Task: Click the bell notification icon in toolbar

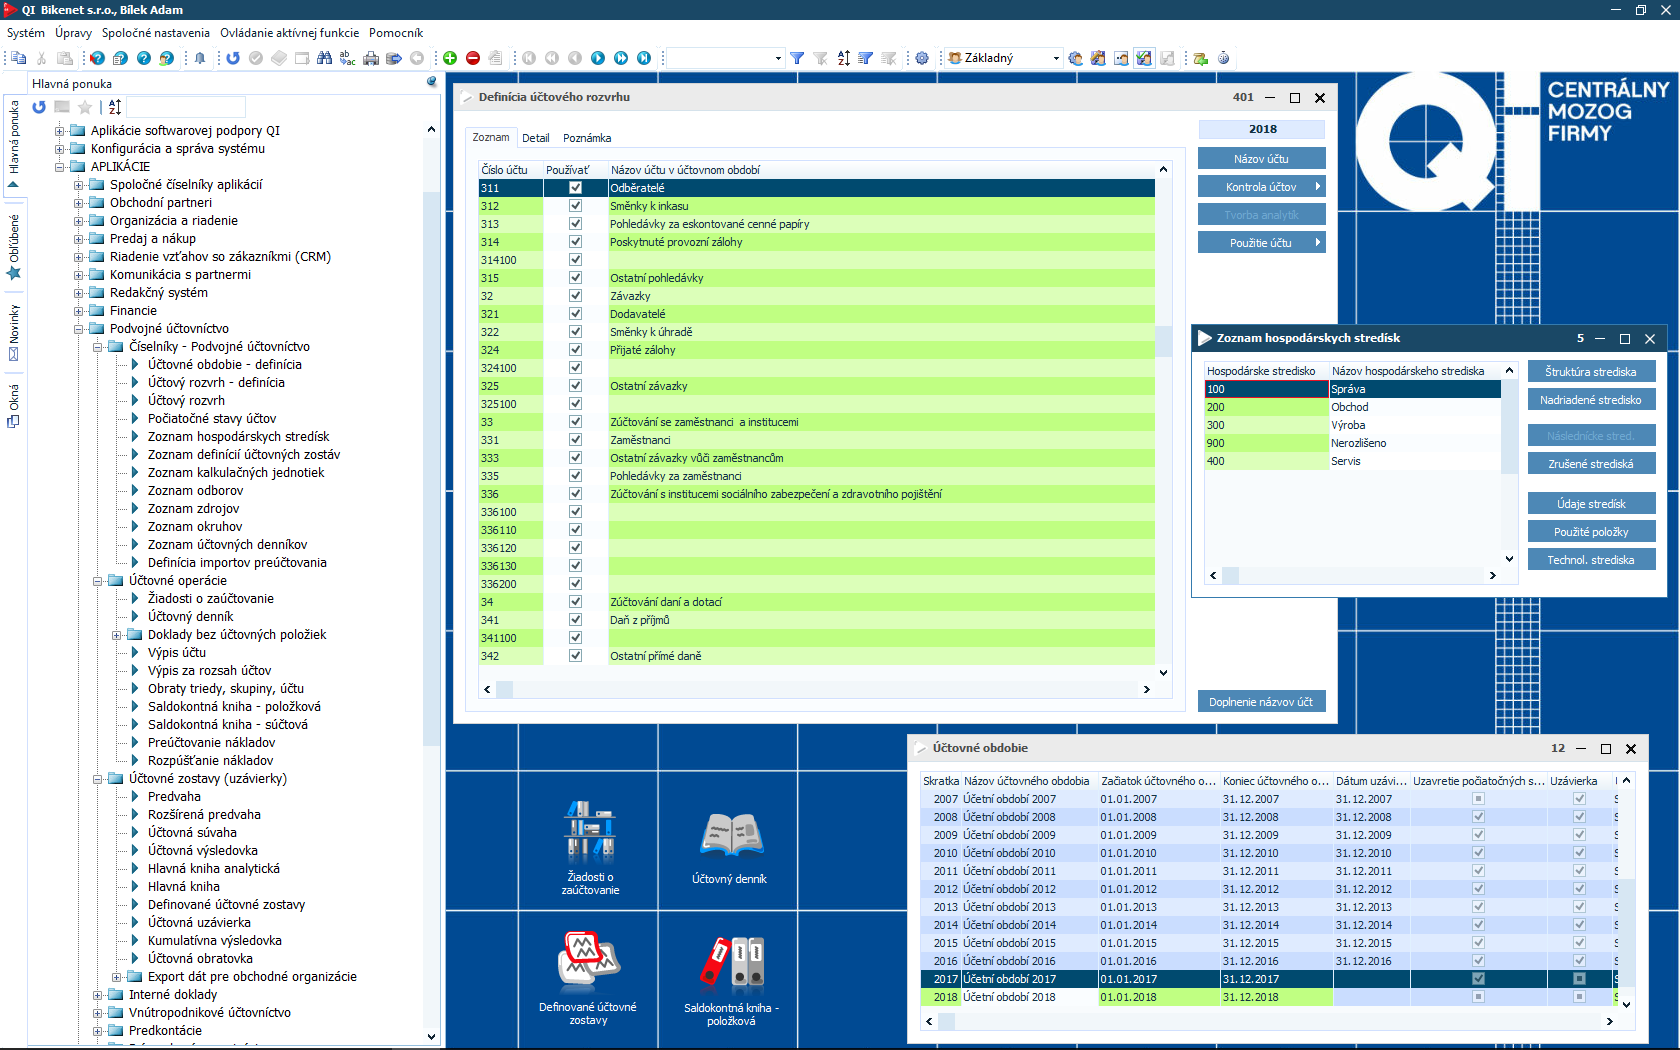Action: click(x=200, y=58)
